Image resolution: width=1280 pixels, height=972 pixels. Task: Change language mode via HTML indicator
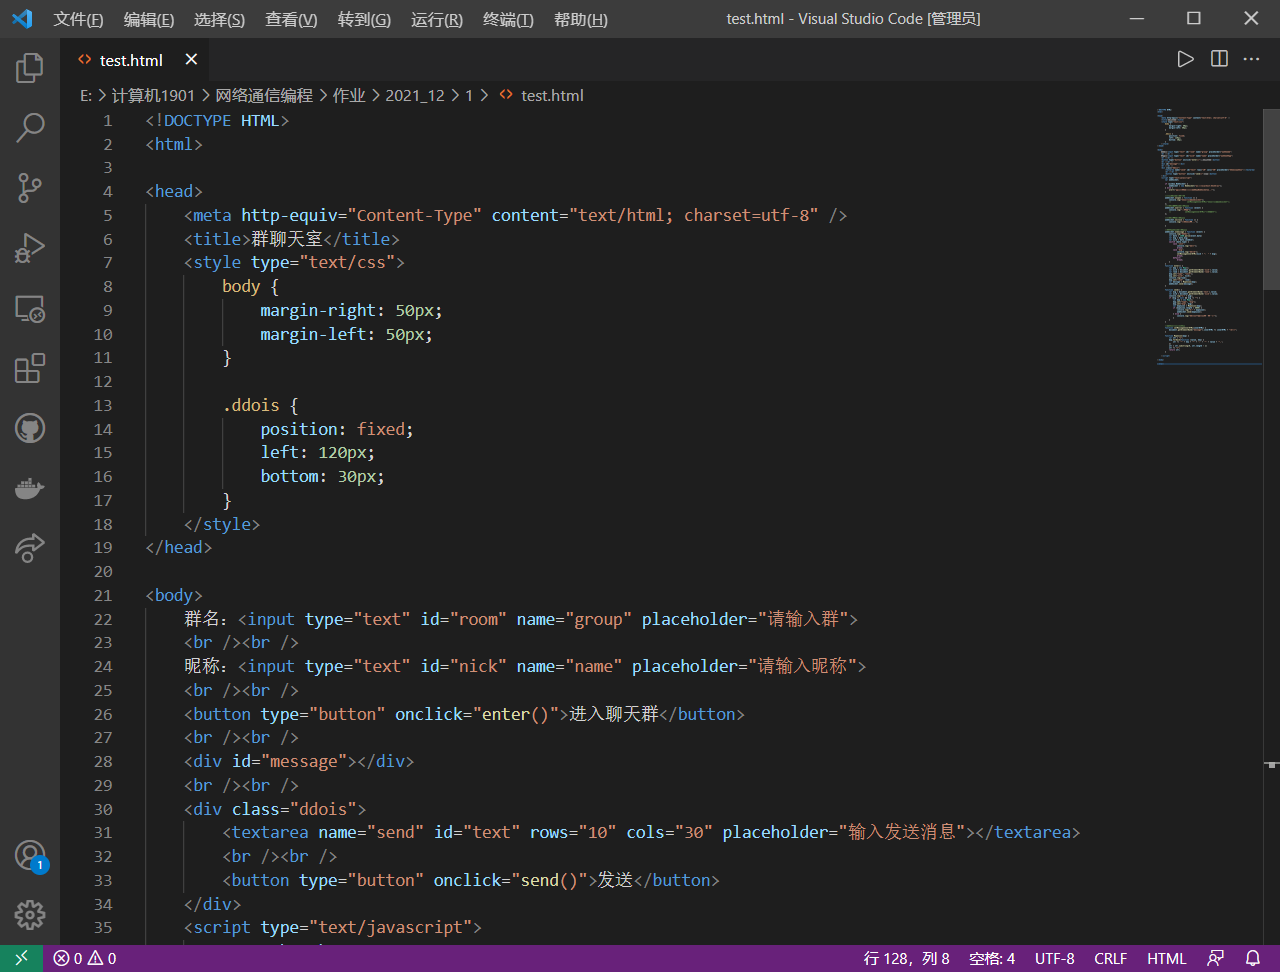tap(1166, 957)
